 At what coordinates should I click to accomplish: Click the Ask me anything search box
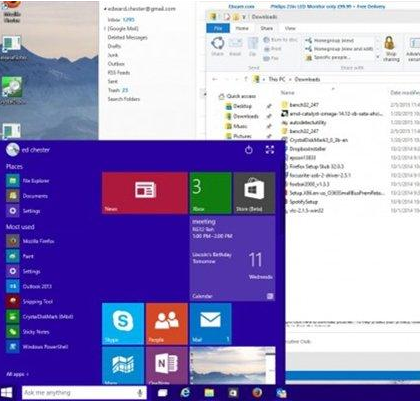[84, 393]
